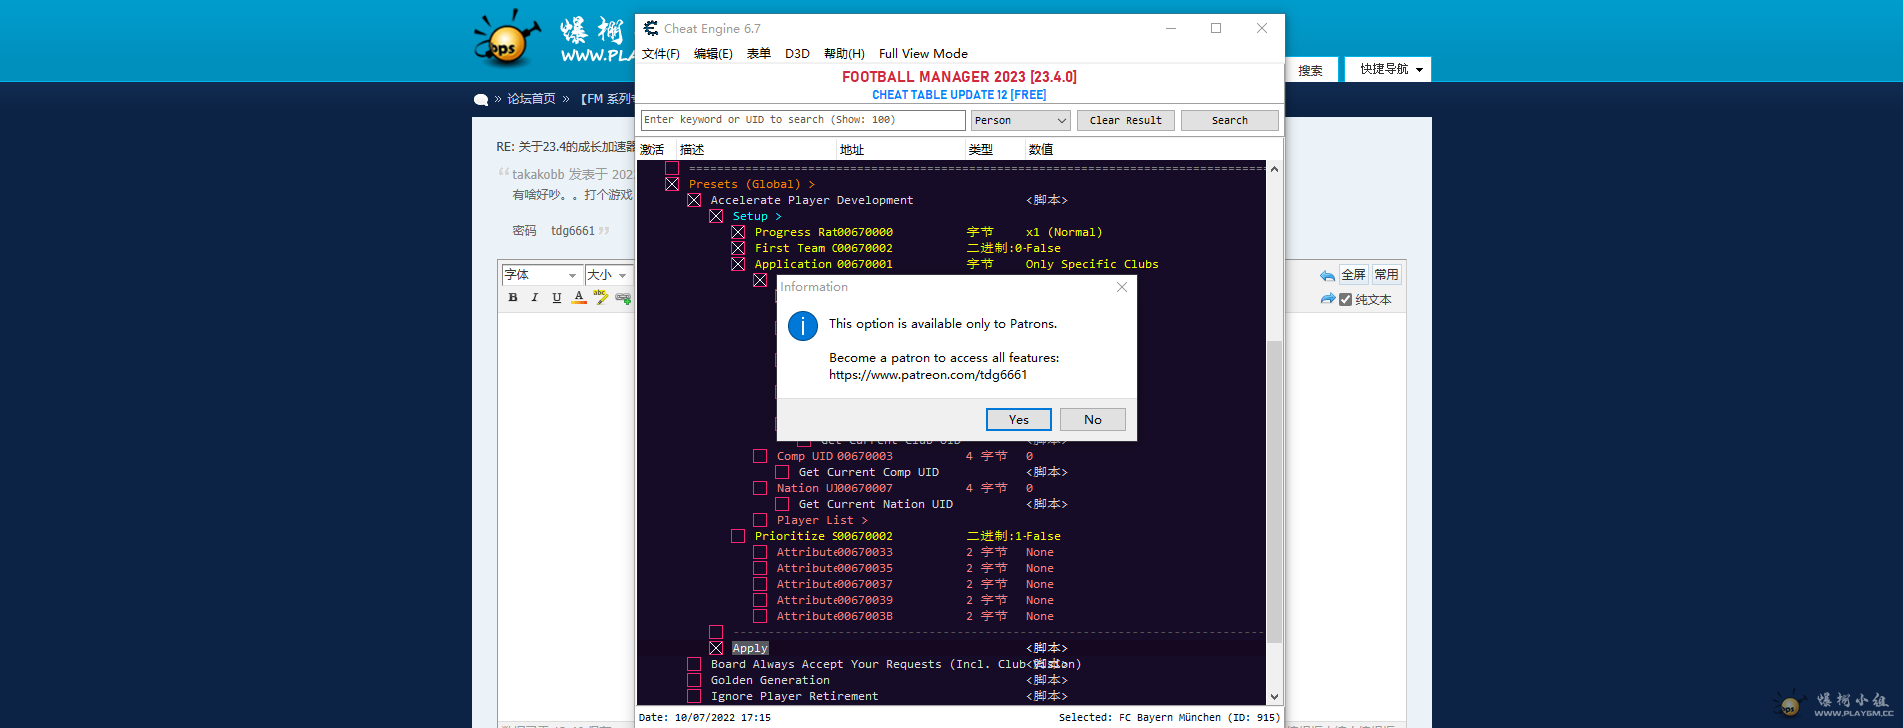This screenshot has height=728, width=1903.
Task: Open the 大小 size dropdown in editor
Action: [608, 275]
